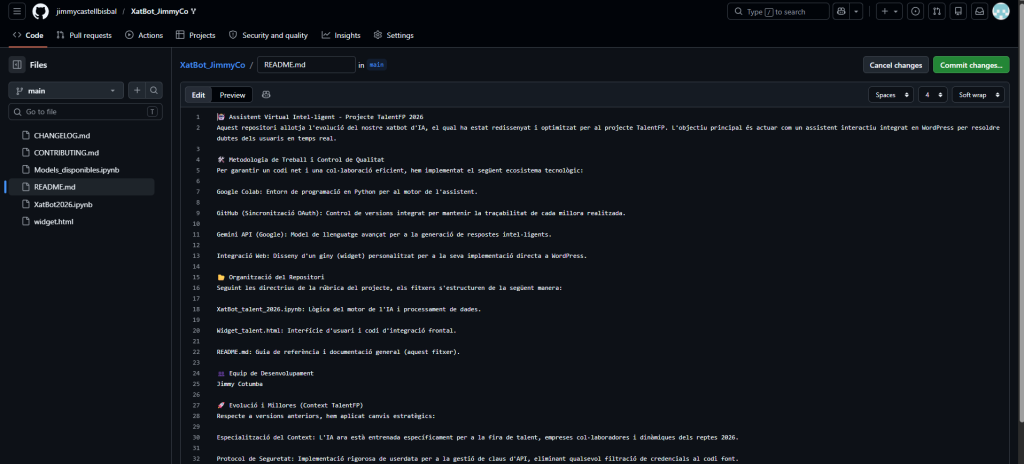Click the Copilot icon beside Preview tab
The height and width of the screenshot is (464, 1024).
[266, 95]
